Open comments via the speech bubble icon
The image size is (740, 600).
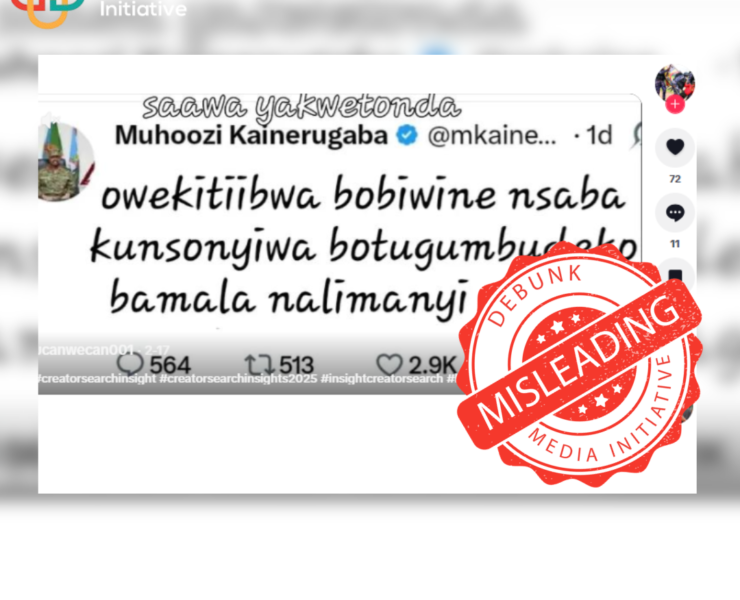pyautogui.click(x=675, y=213)
